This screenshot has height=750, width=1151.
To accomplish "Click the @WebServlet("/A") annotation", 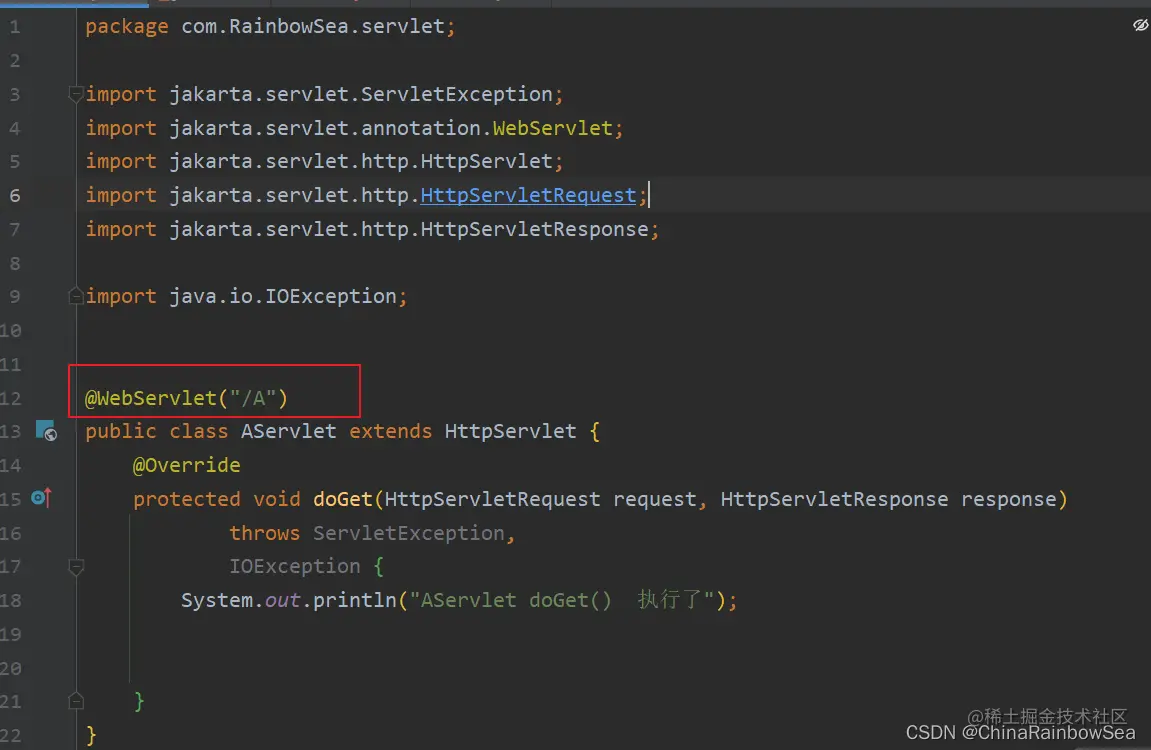I will tap(186, 398).
